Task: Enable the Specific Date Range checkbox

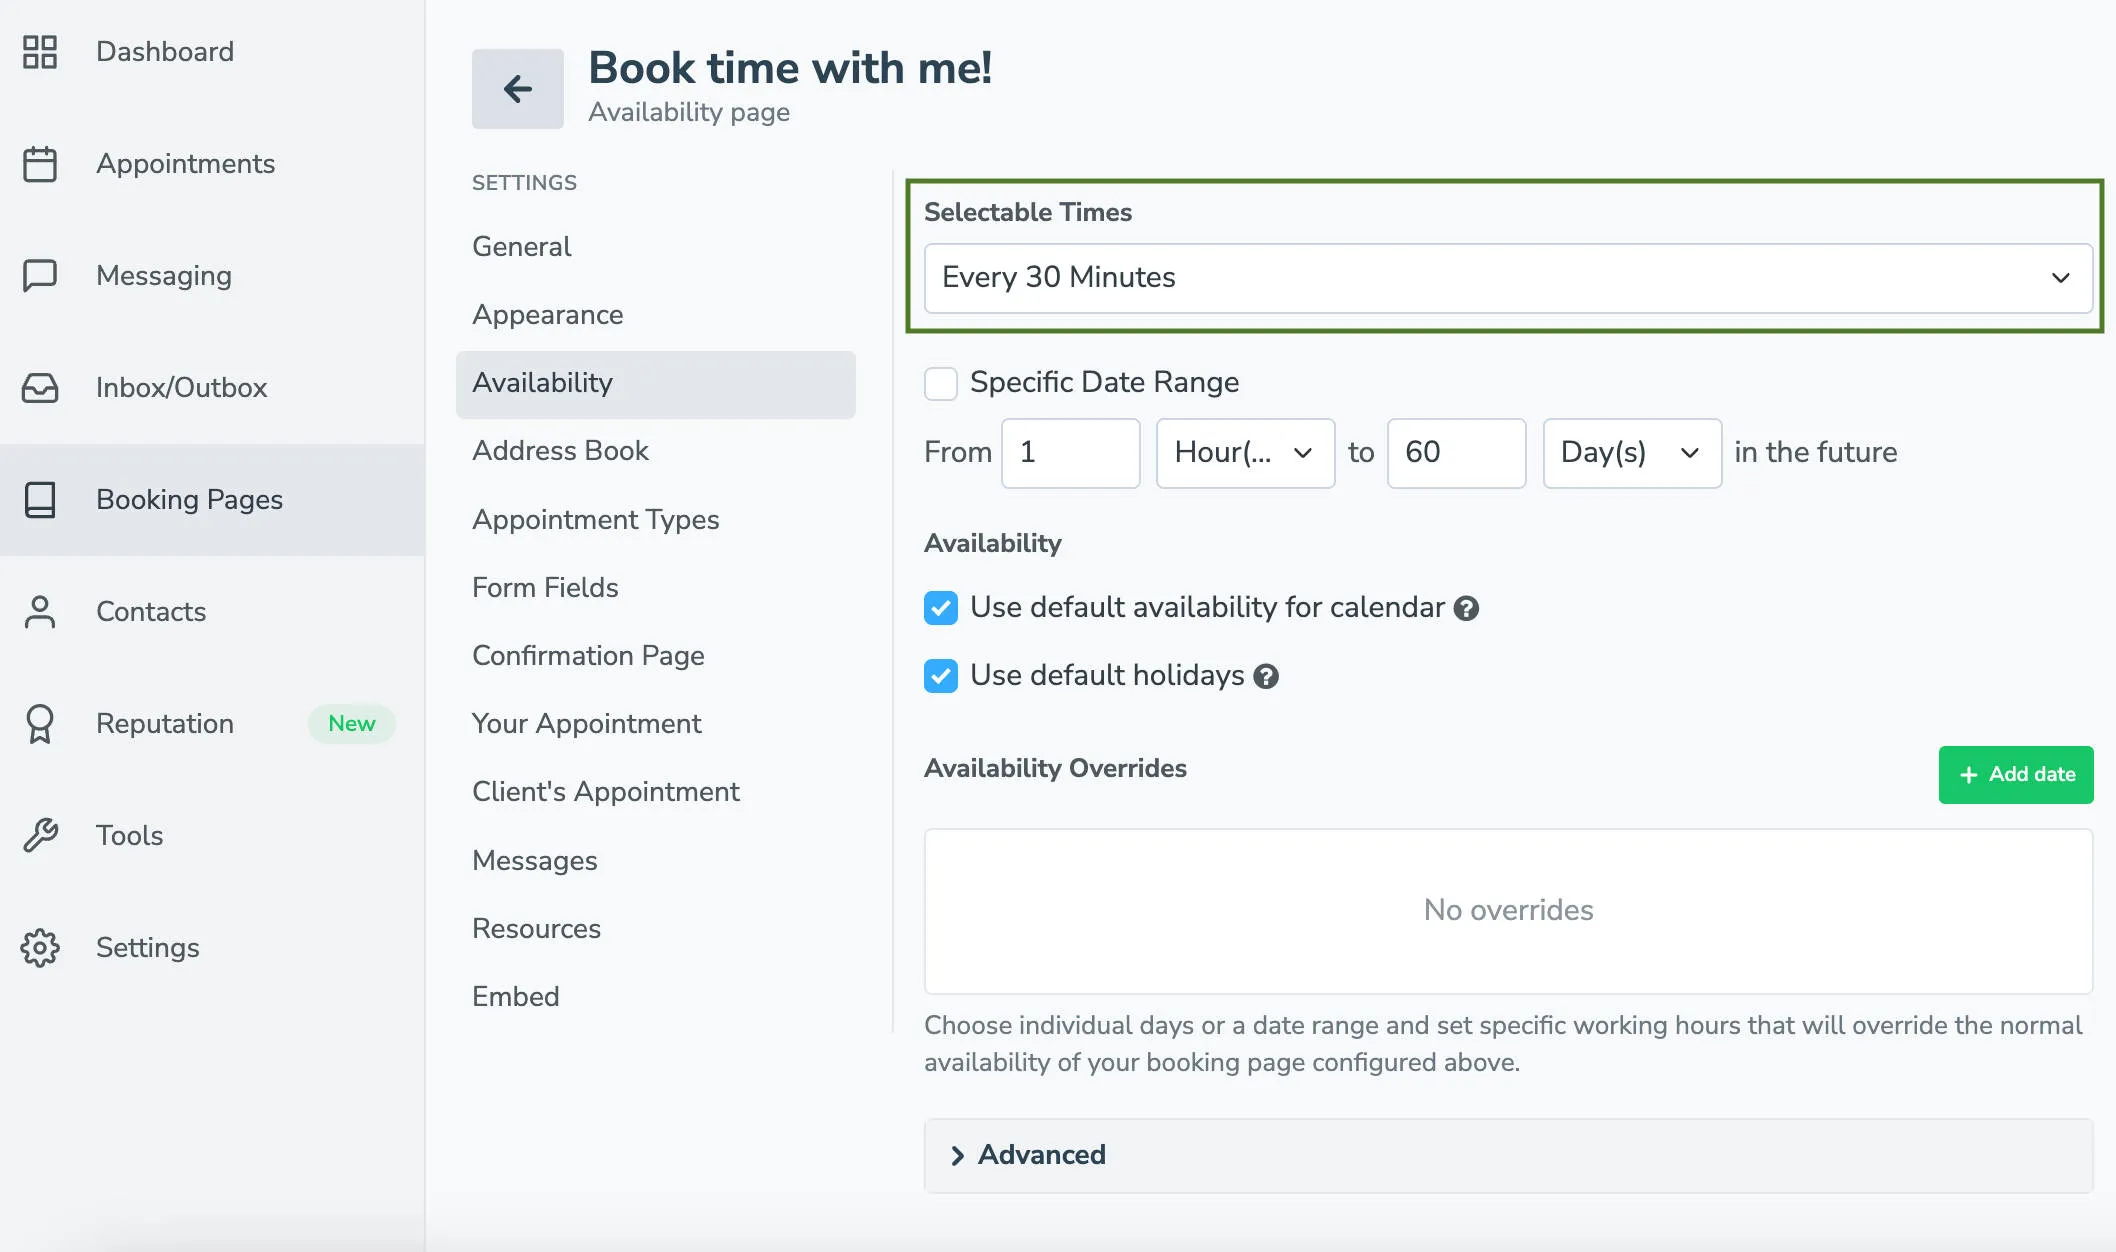Action: [940, 383]
